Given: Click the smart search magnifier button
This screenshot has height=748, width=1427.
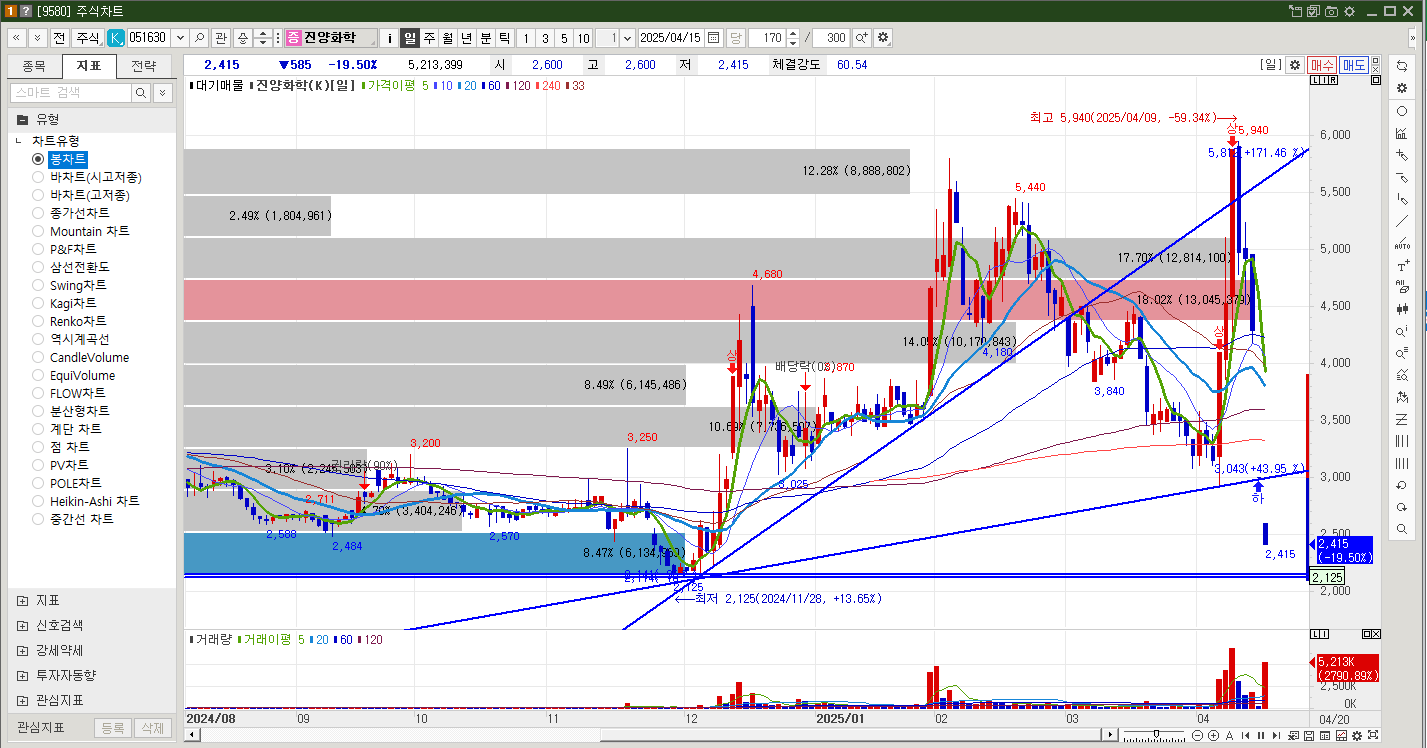Looking at the screenshot, I should [141, 92].
